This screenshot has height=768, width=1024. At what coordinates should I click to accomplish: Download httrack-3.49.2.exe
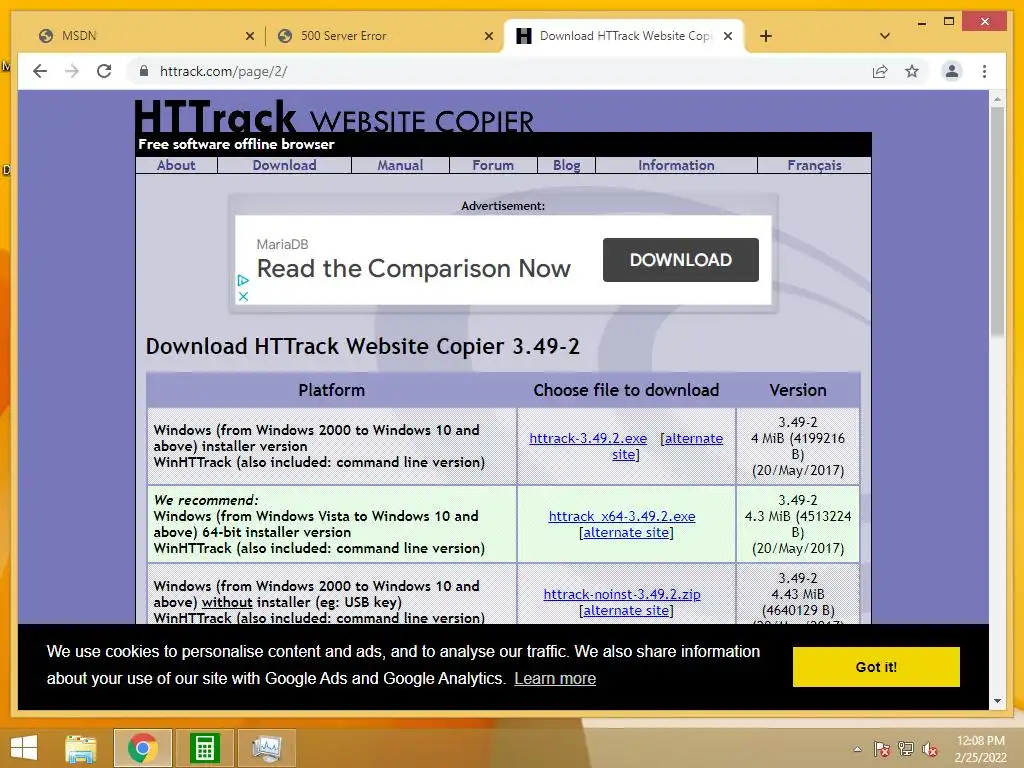tap(588, 438)
